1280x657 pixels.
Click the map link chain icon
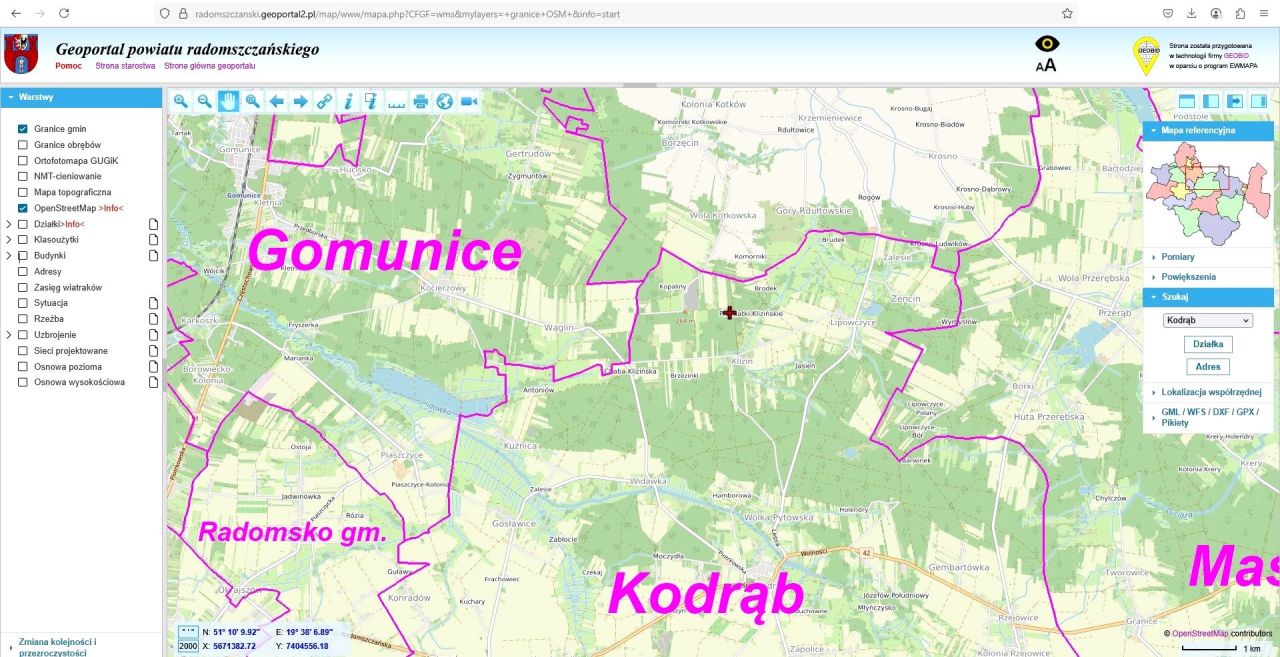click(x=324, y=101)
